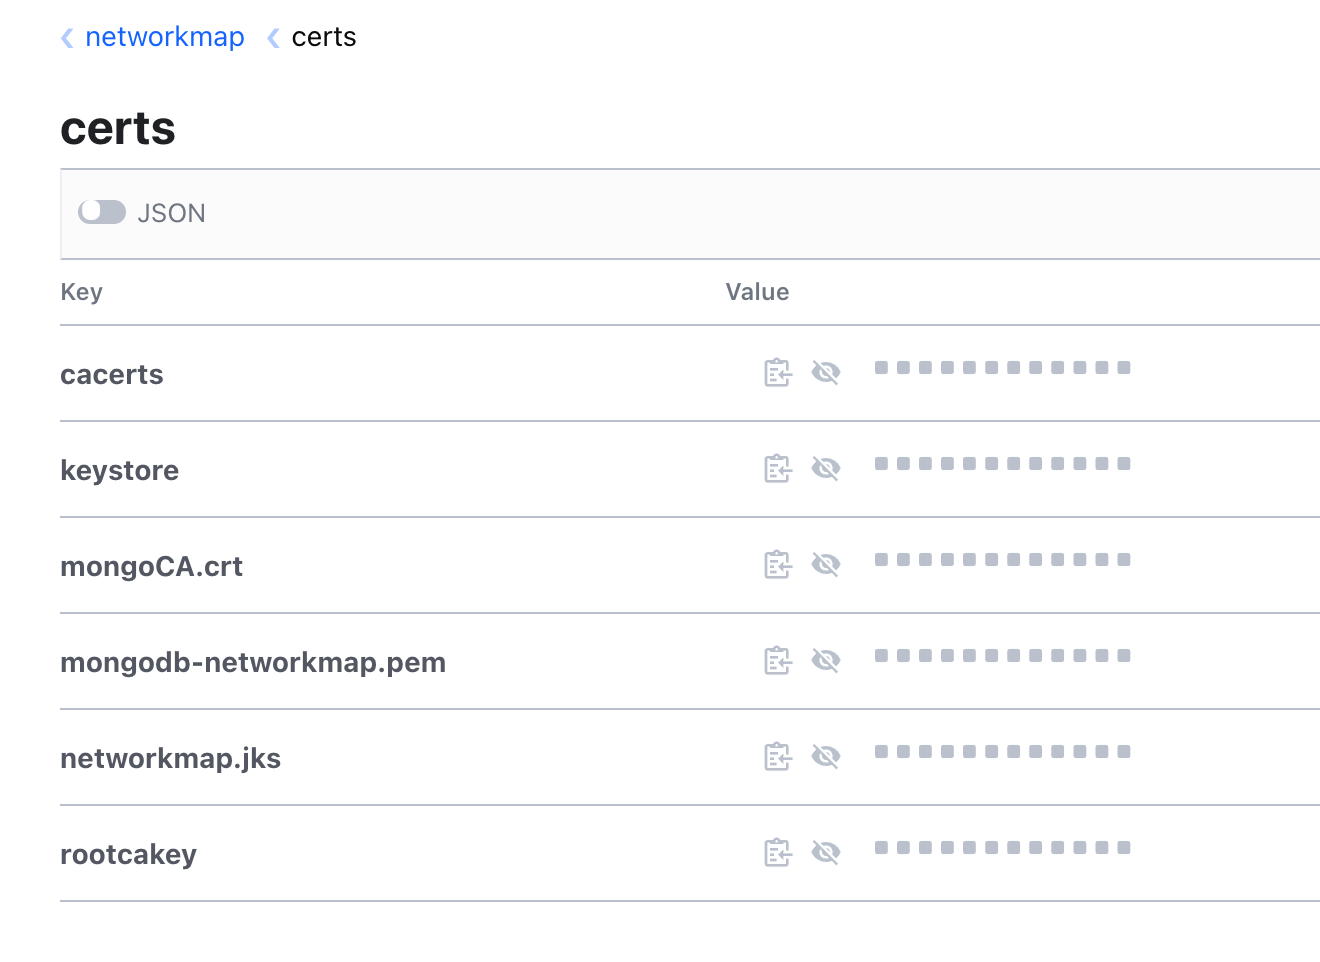Copy the networkmap.jks secret value
Viewport: 1320px width, 962px height.
[778, 757]
